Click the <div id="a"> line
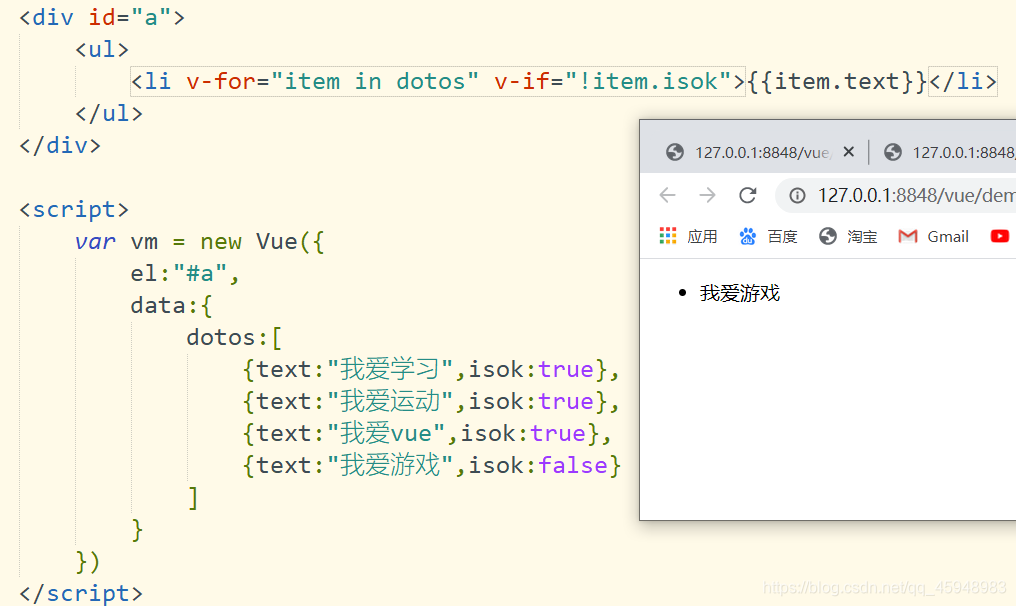 tap(102, 17)
